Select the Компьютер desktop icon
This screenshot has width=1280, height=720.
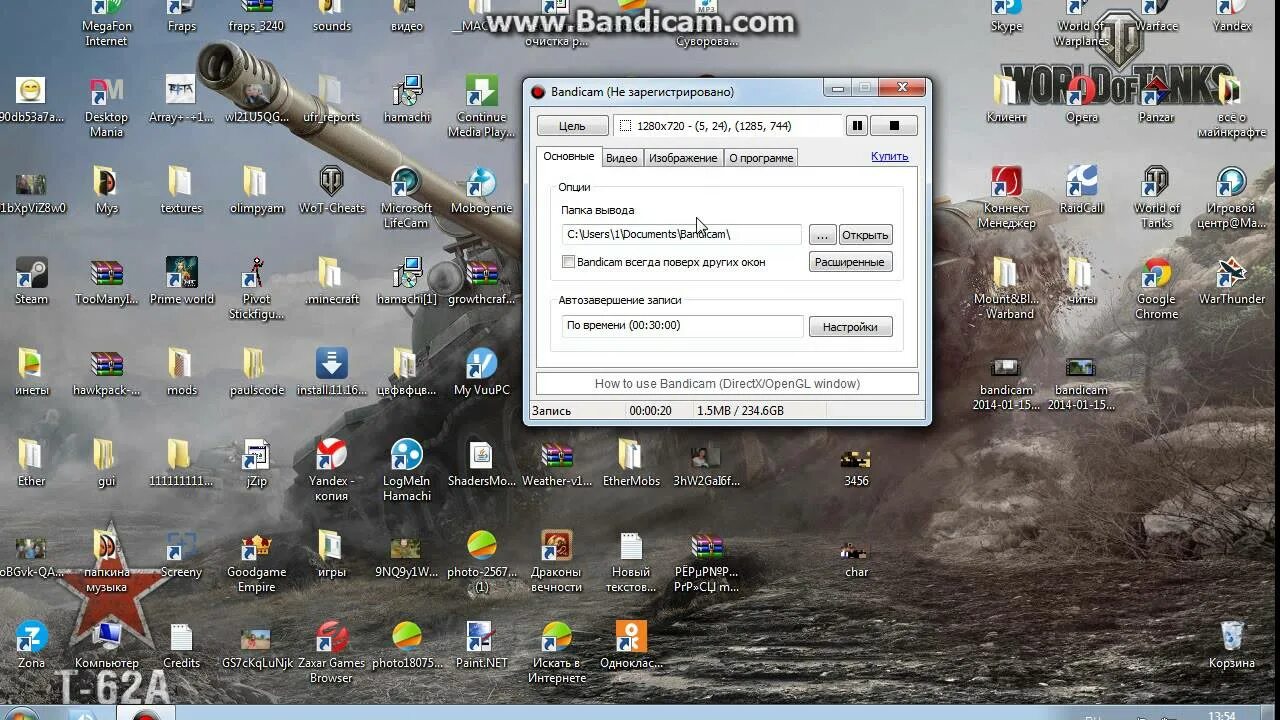point(106,645)
